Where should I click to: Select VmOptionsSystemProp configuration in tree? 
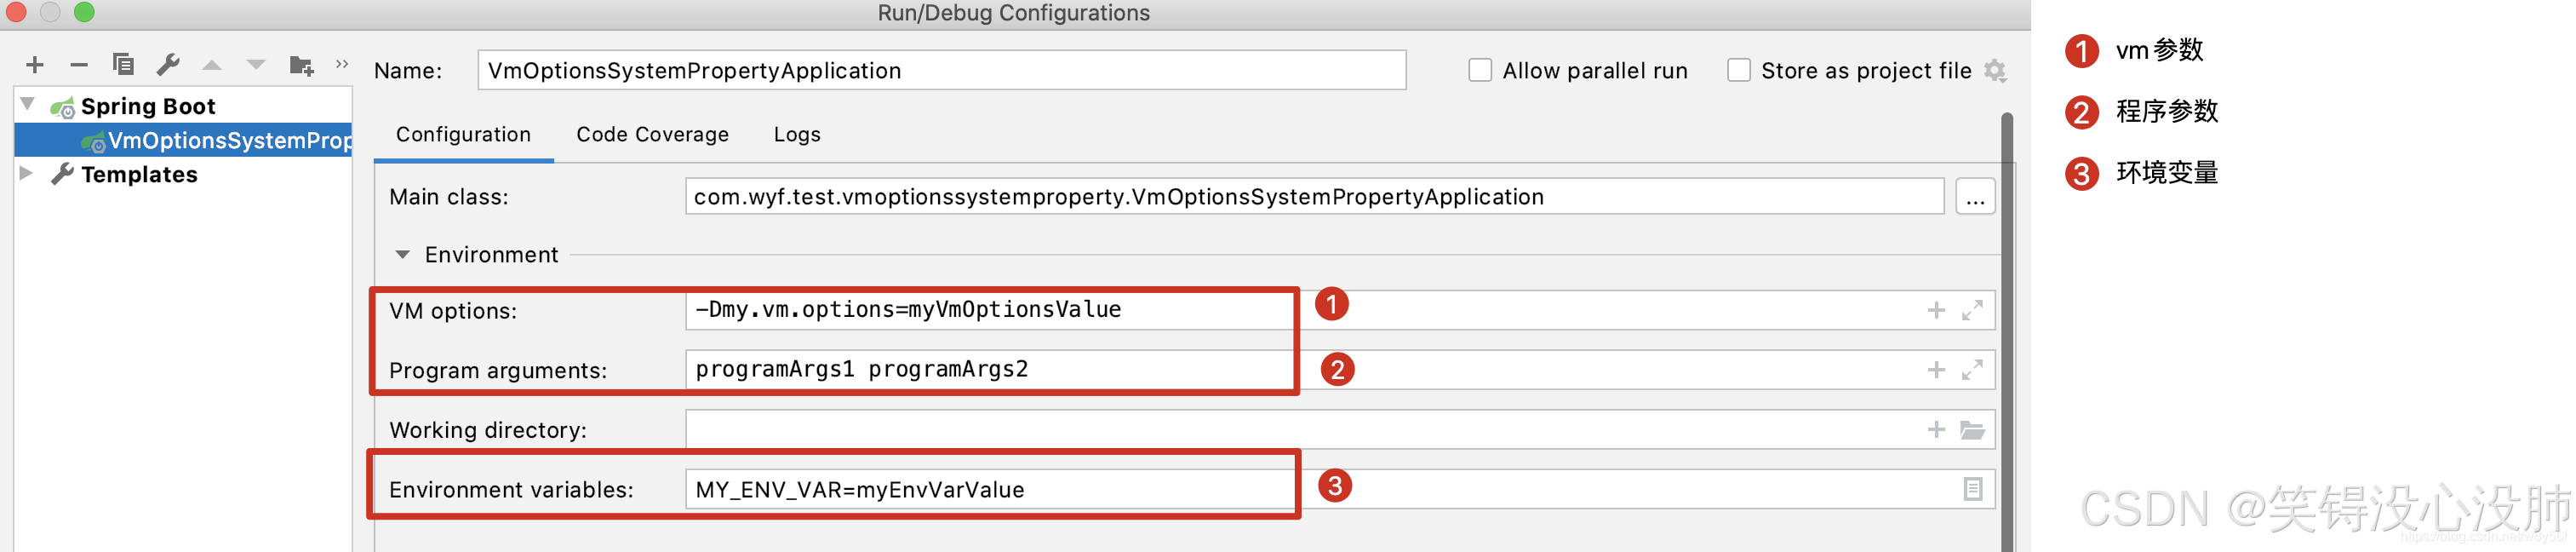184,140
